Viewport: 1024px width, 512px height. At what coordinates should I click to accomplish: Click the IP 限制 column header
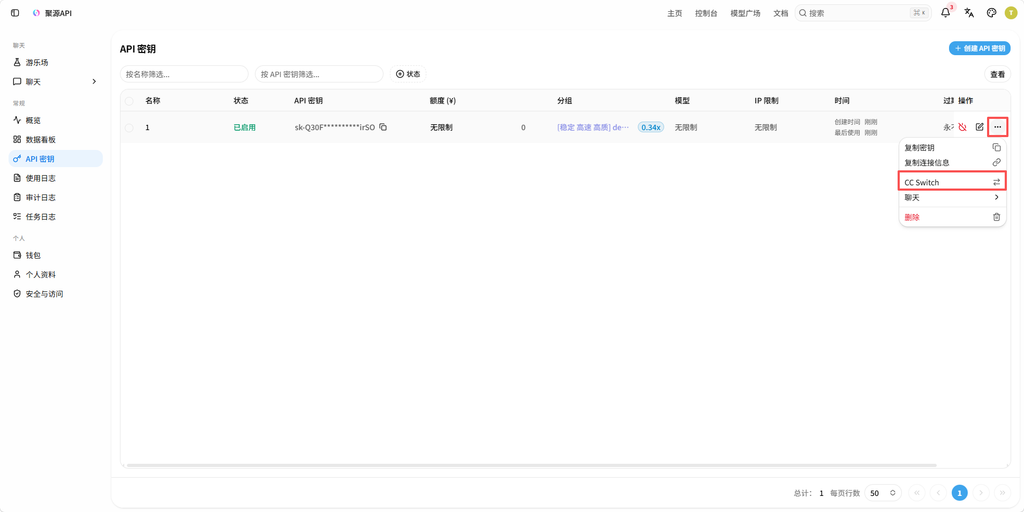pyautogui.click(x=766, y=101)
